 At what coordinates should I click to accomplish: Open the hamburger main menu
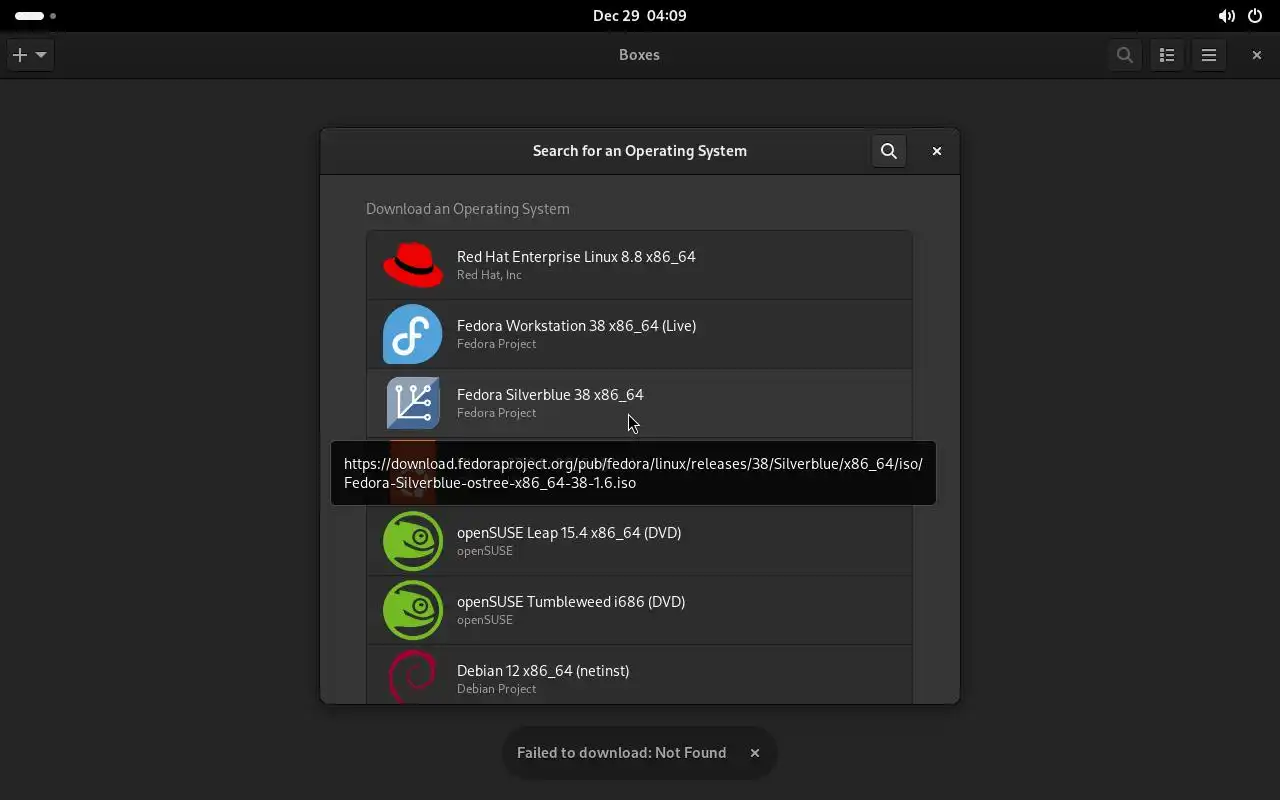(x=1209, y=55)
